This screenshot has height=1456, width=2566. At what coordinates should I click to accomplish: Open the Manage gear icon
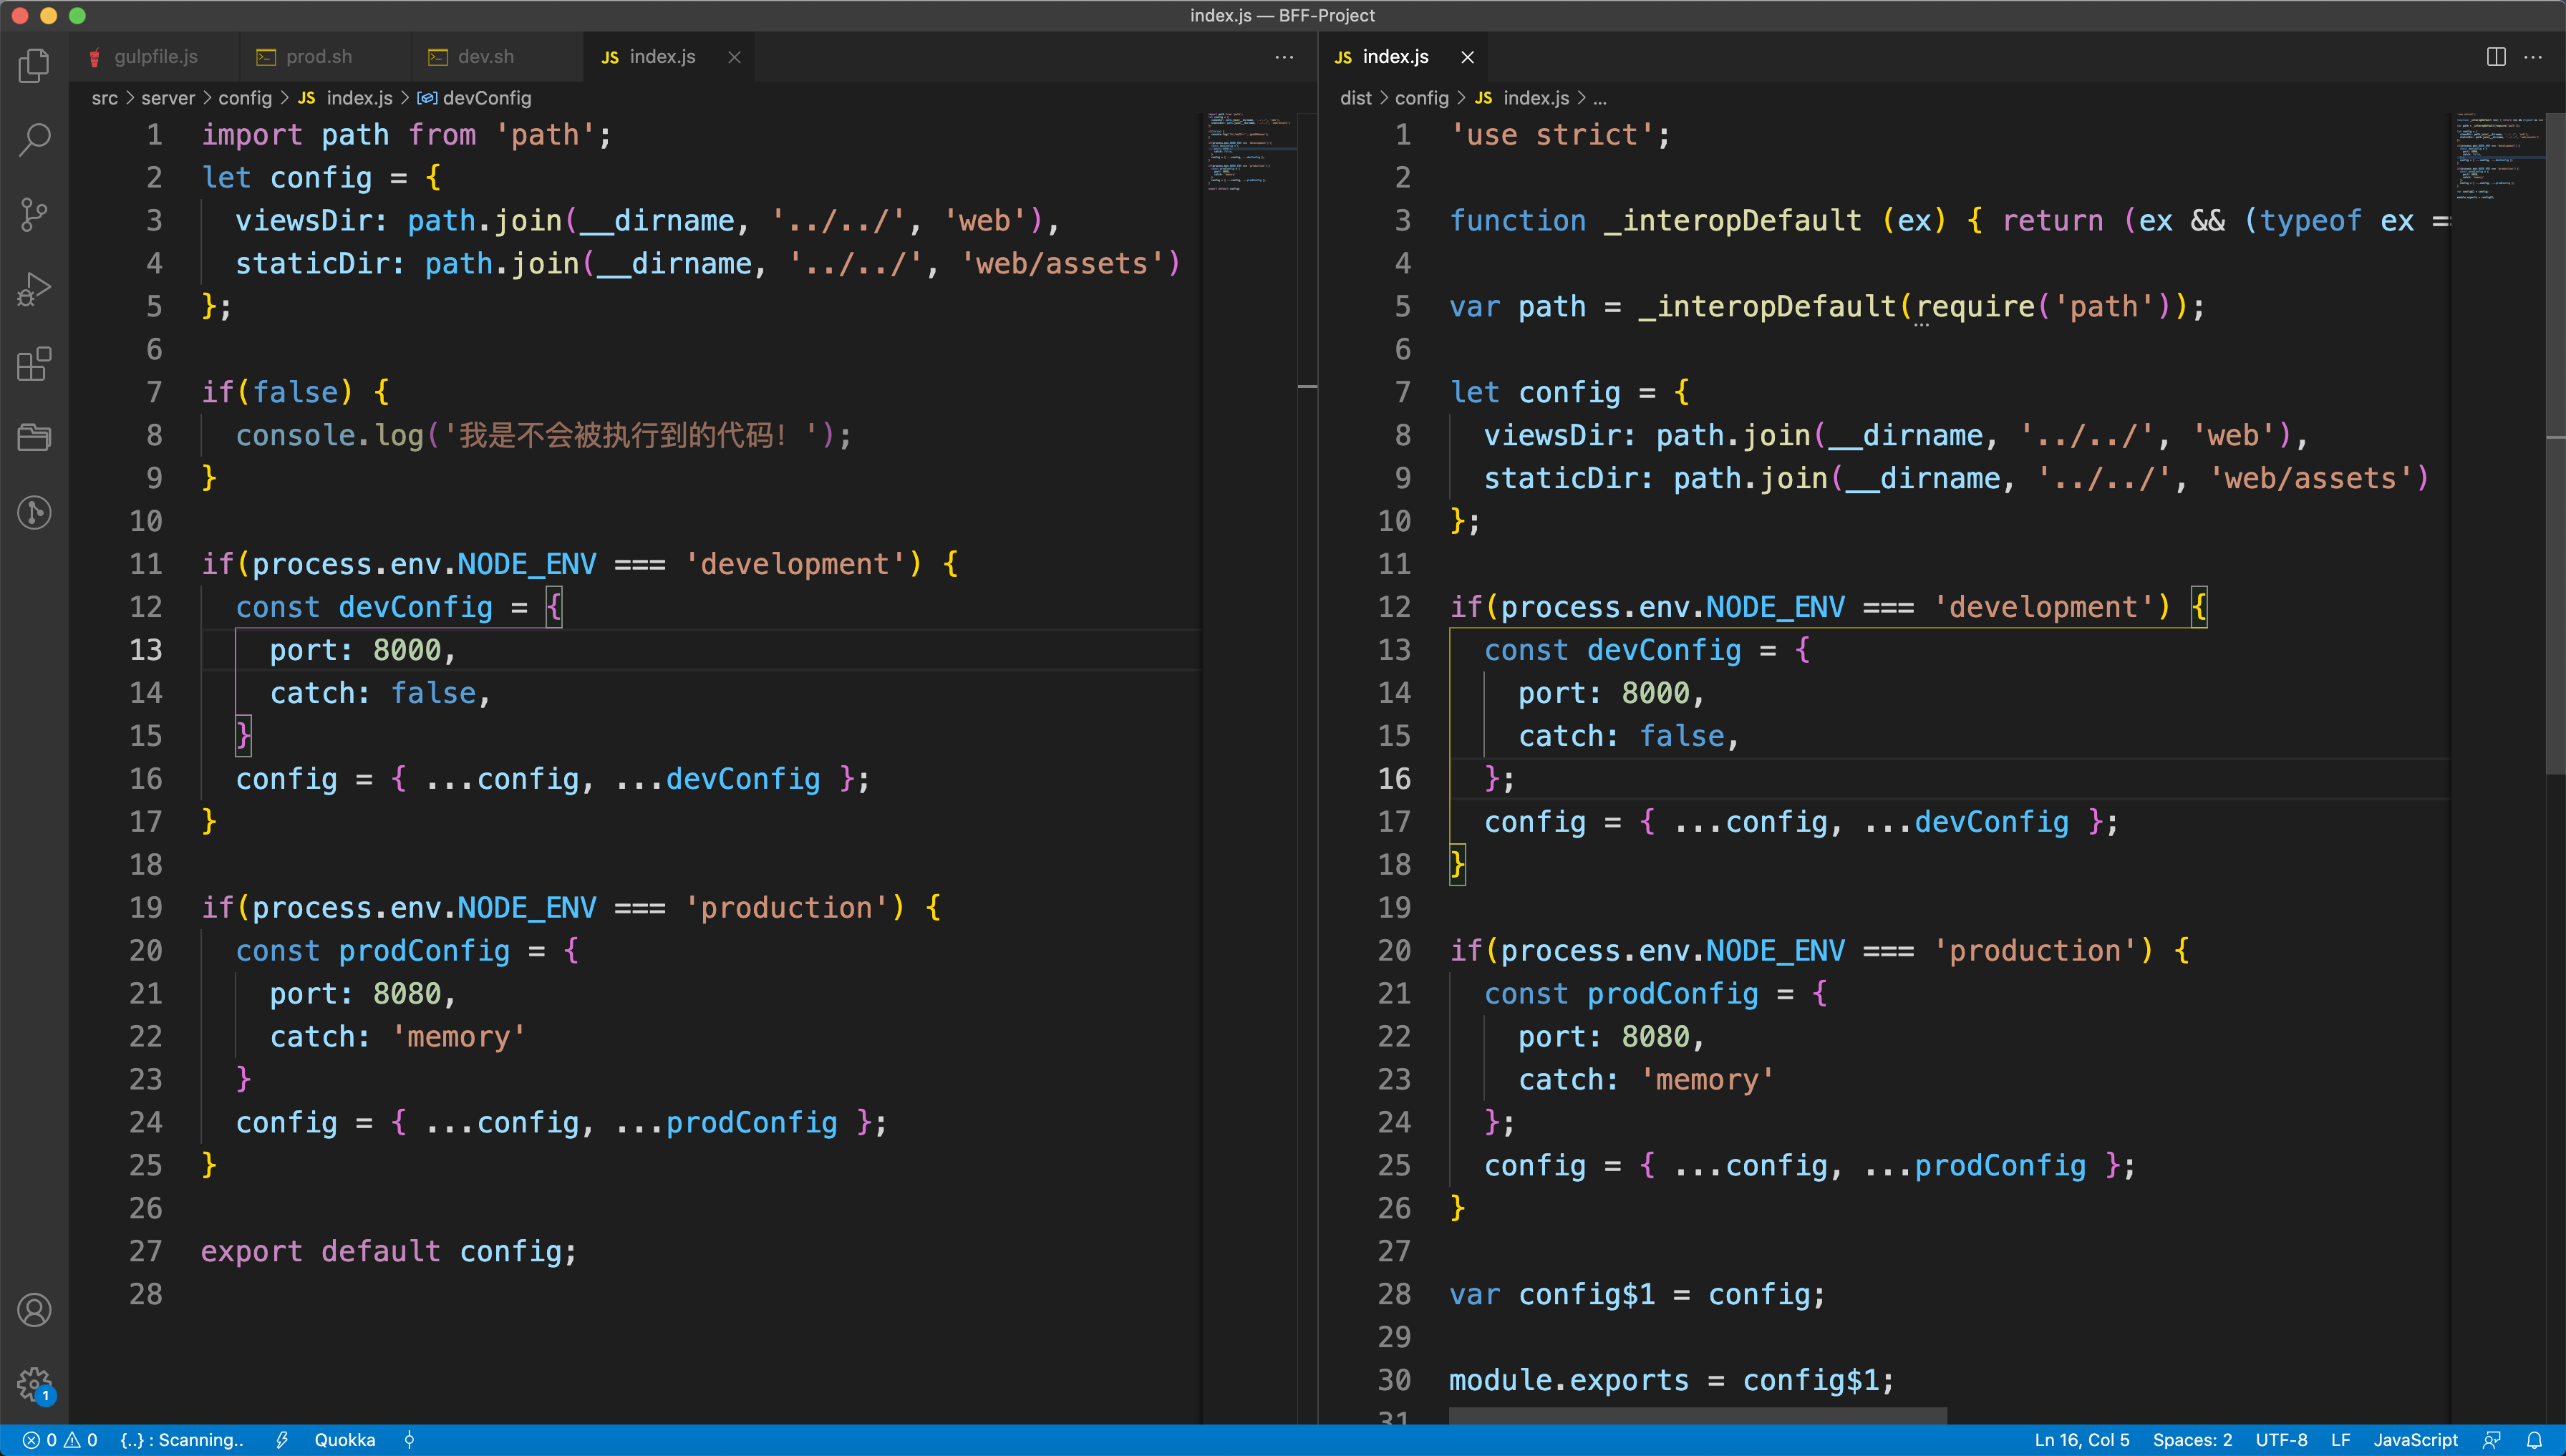(x=34, y=1385)
